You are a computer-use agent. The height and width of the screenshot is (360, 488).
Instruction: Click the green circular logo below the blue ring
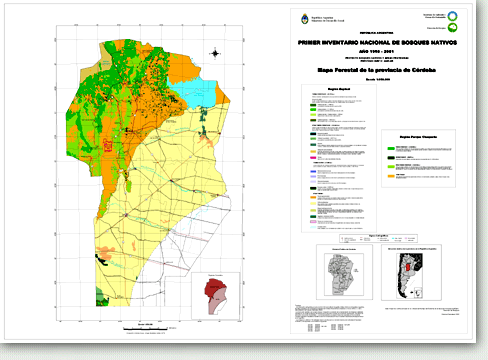(452, 28)
